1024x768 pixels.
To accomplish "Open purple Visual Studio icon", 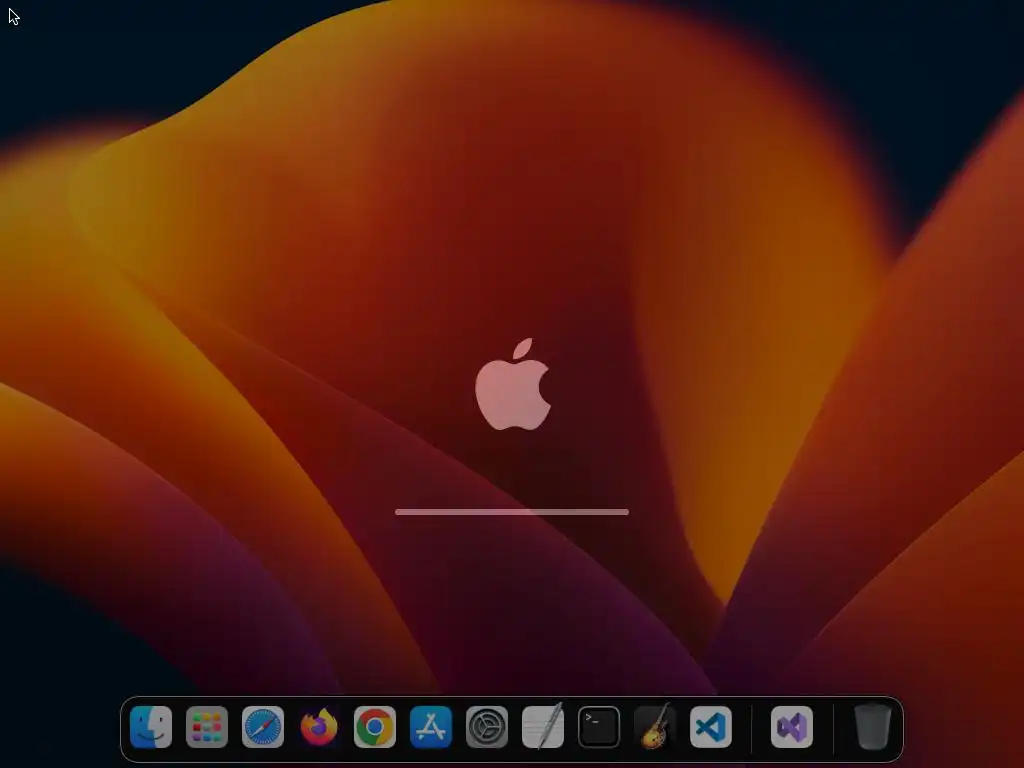I will (x=792, y=727).
